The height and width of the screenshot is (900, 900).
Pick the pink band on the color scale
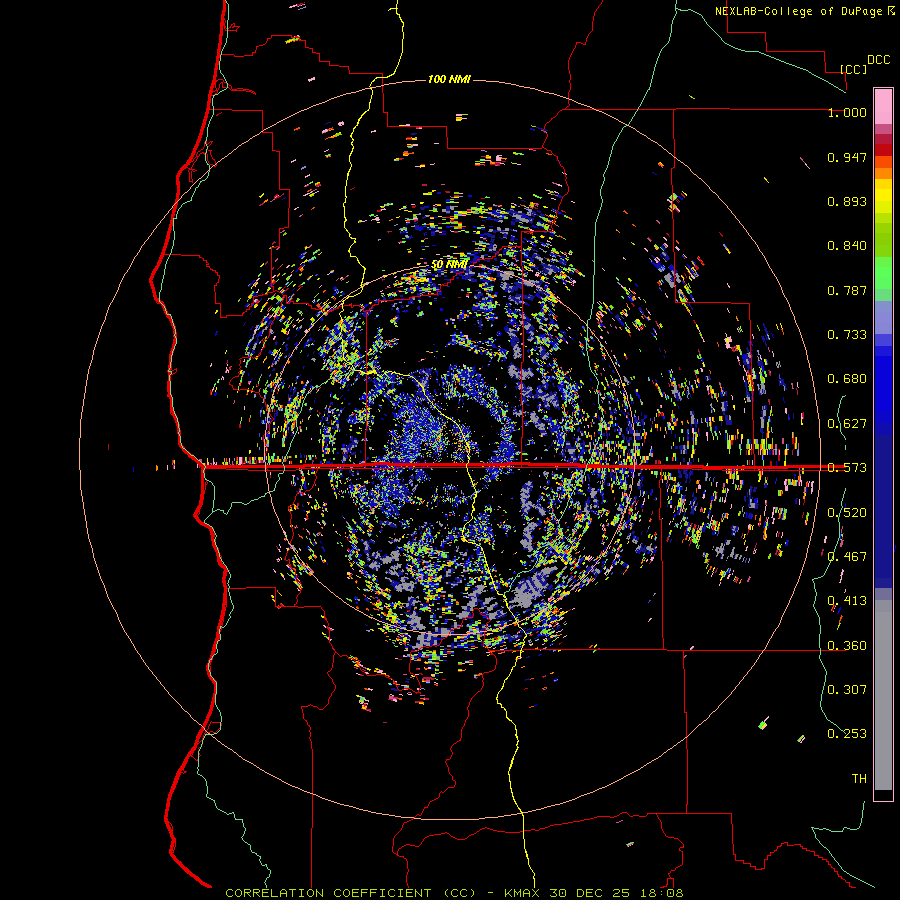coord(883,107)
